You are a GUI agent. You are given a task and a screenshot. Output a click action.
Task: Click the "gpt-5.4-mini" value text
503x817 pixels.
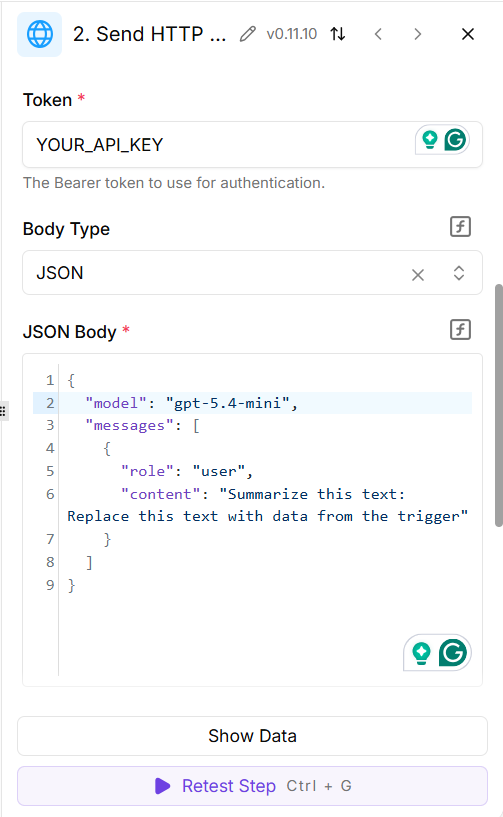(227, 403)
